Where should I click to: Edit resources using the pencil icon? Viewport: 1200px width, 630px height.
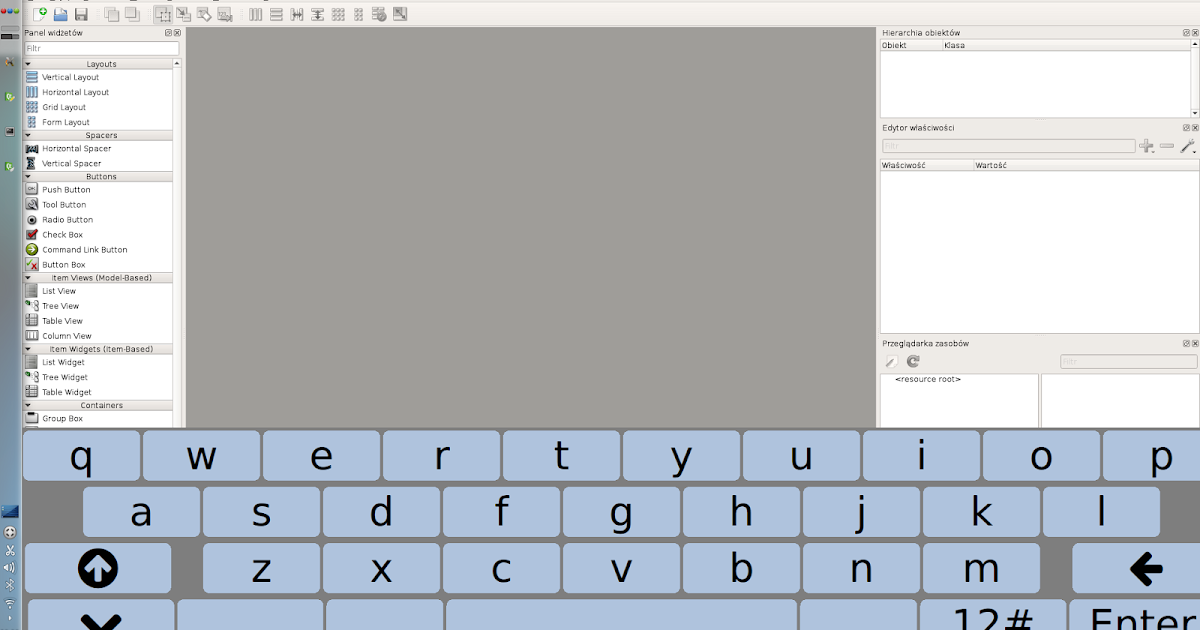coord(890,361)
